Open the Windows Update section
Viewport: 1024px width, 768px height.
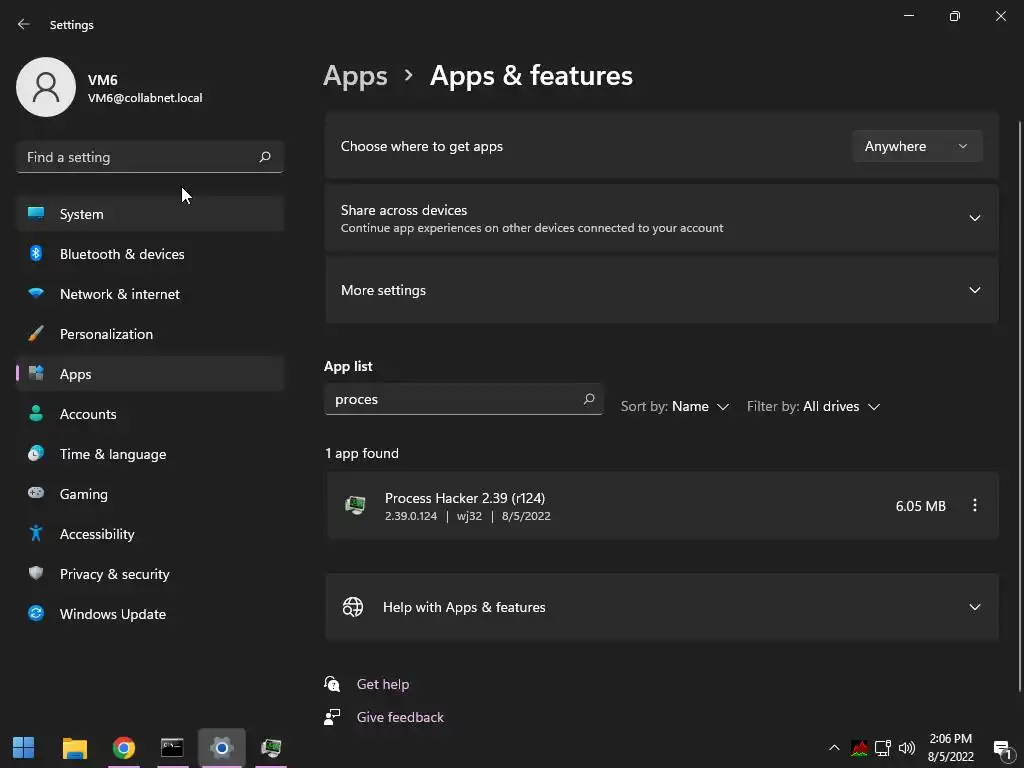pyautogui.click(x=113, y=614)
